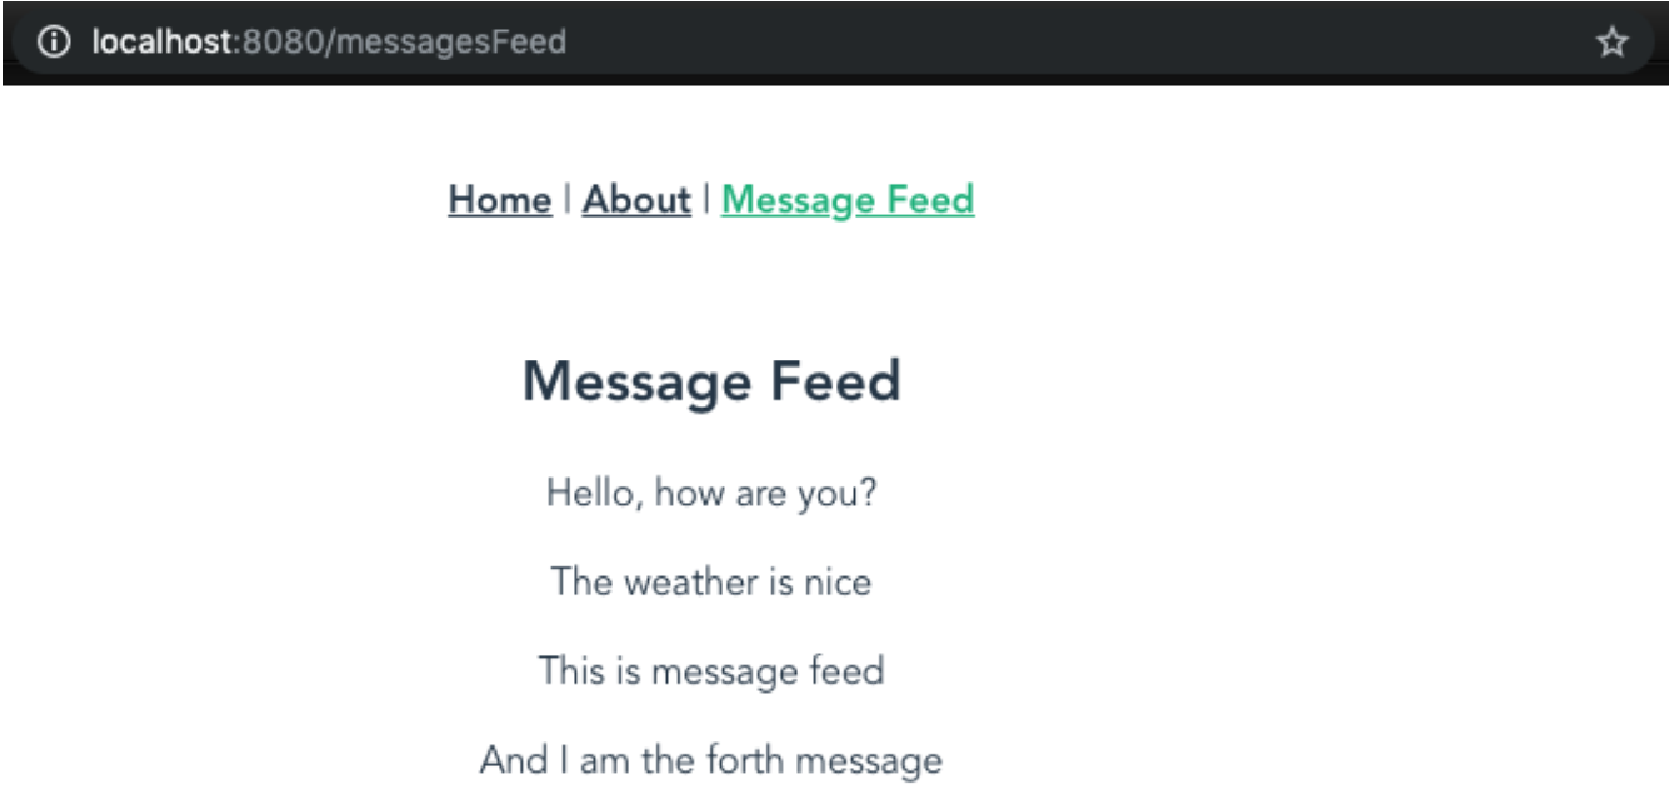Select the green Message Feed nav link

(848, 199)
